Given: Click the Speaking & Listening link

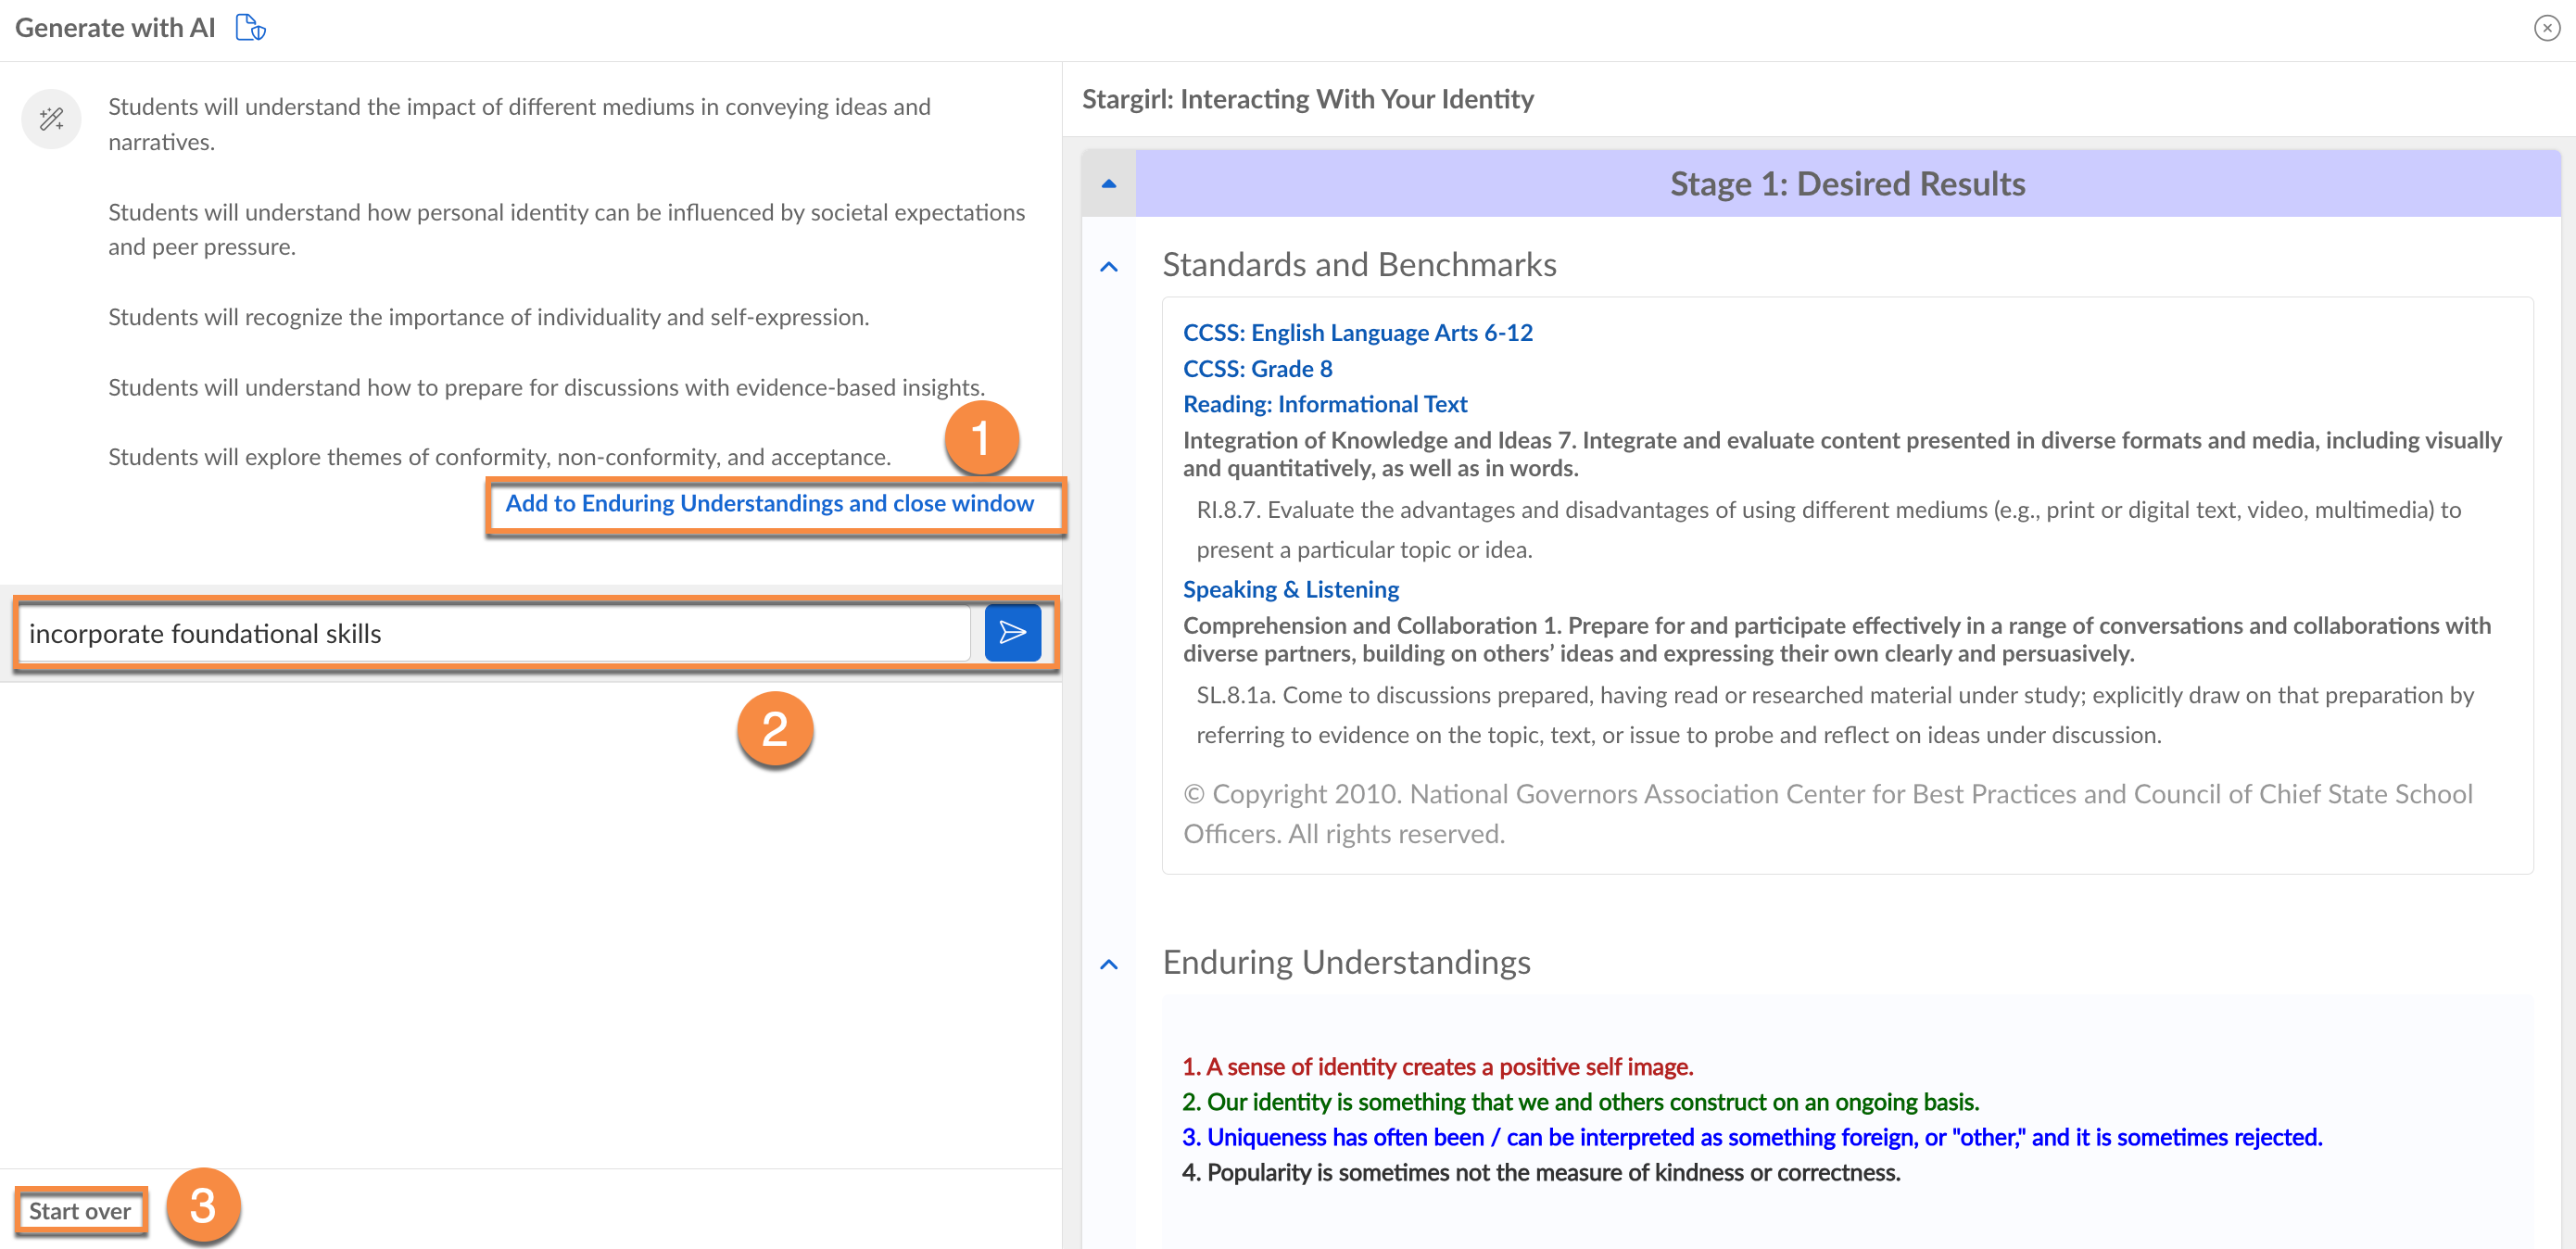Looking at the screenshot, I should click(1290, 589).
